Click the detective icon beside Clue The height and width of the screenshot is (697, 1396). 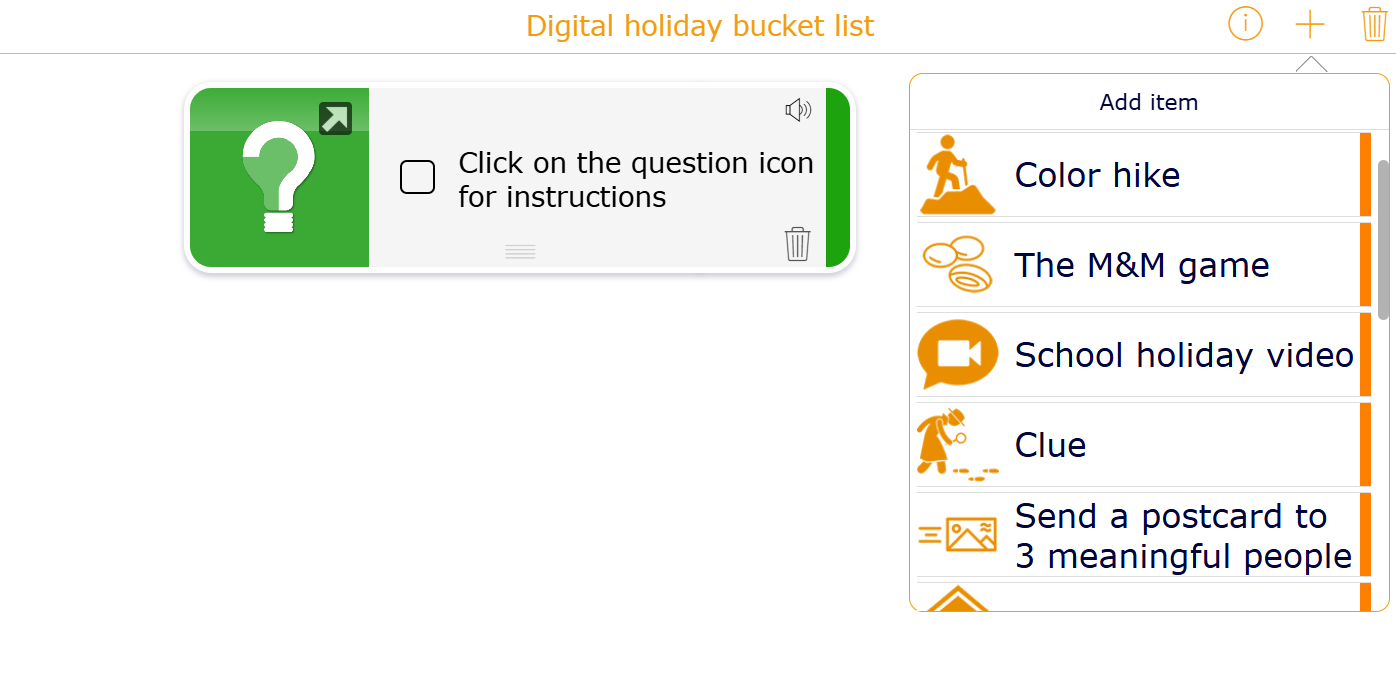955,444
